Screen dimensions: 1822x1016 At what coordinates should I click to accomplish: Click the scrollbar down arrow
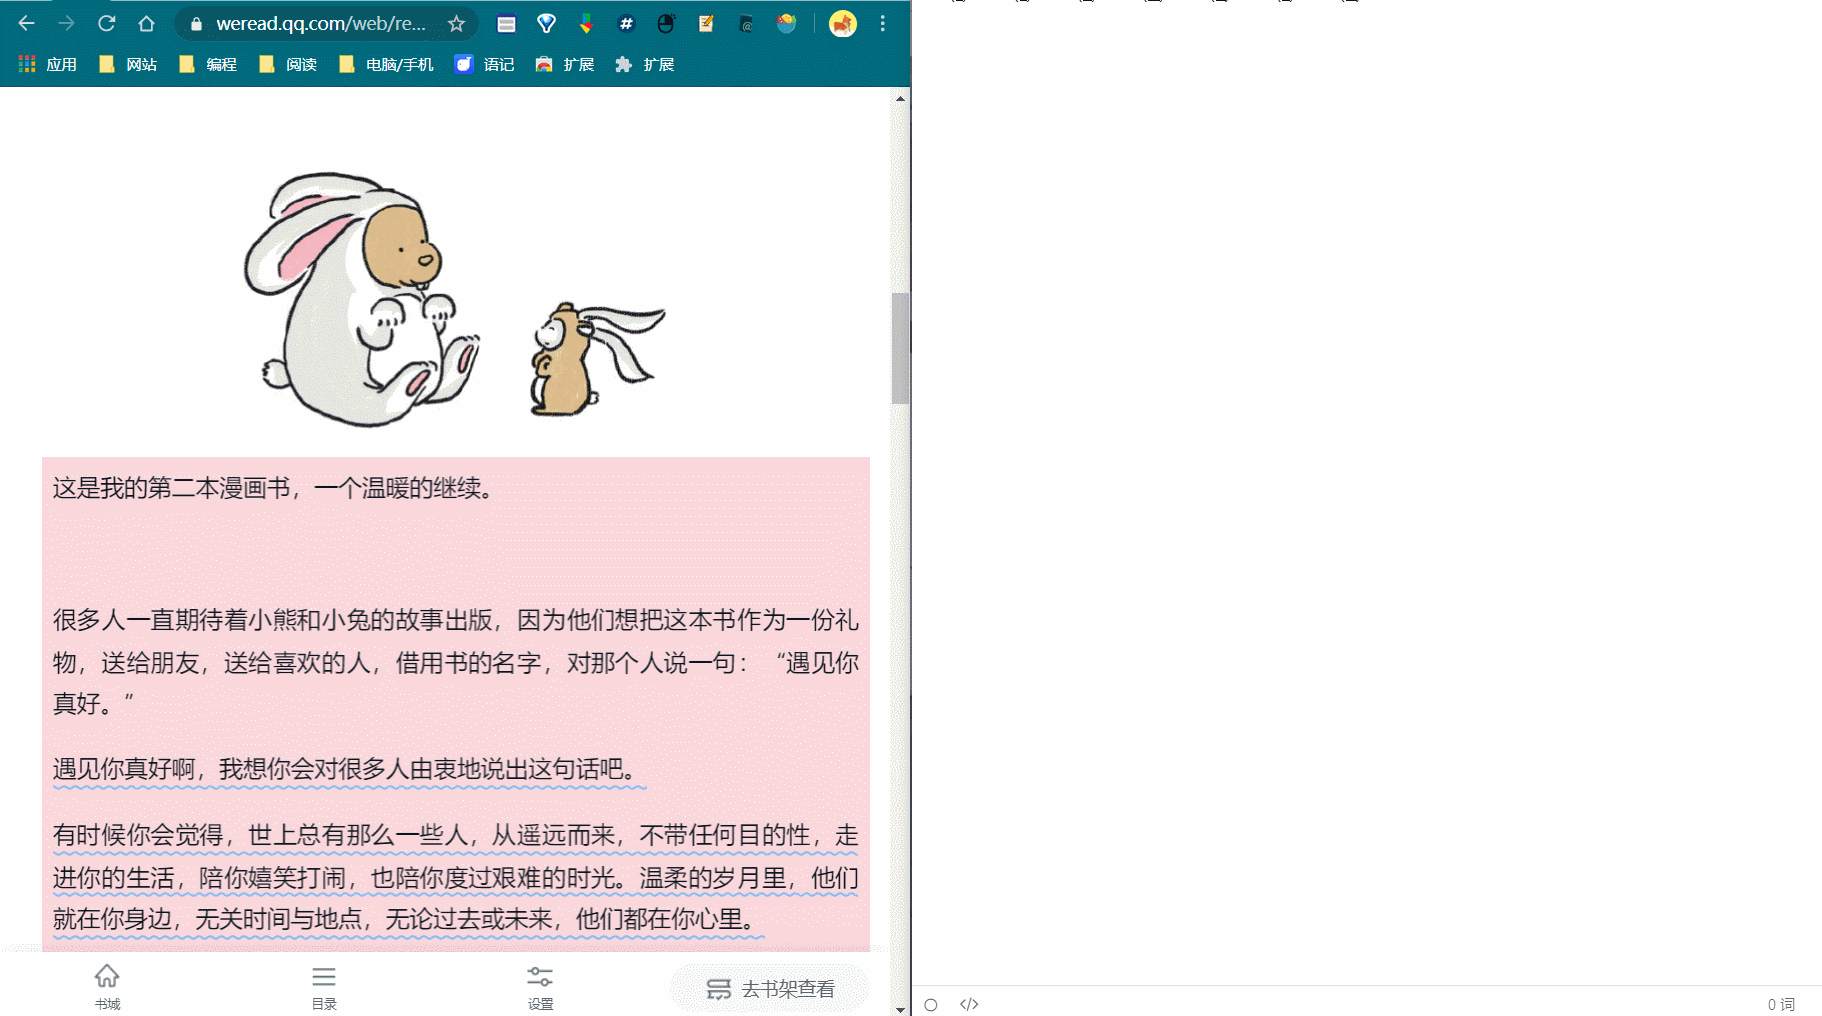pyautogui.click(x=901, y=1008)
